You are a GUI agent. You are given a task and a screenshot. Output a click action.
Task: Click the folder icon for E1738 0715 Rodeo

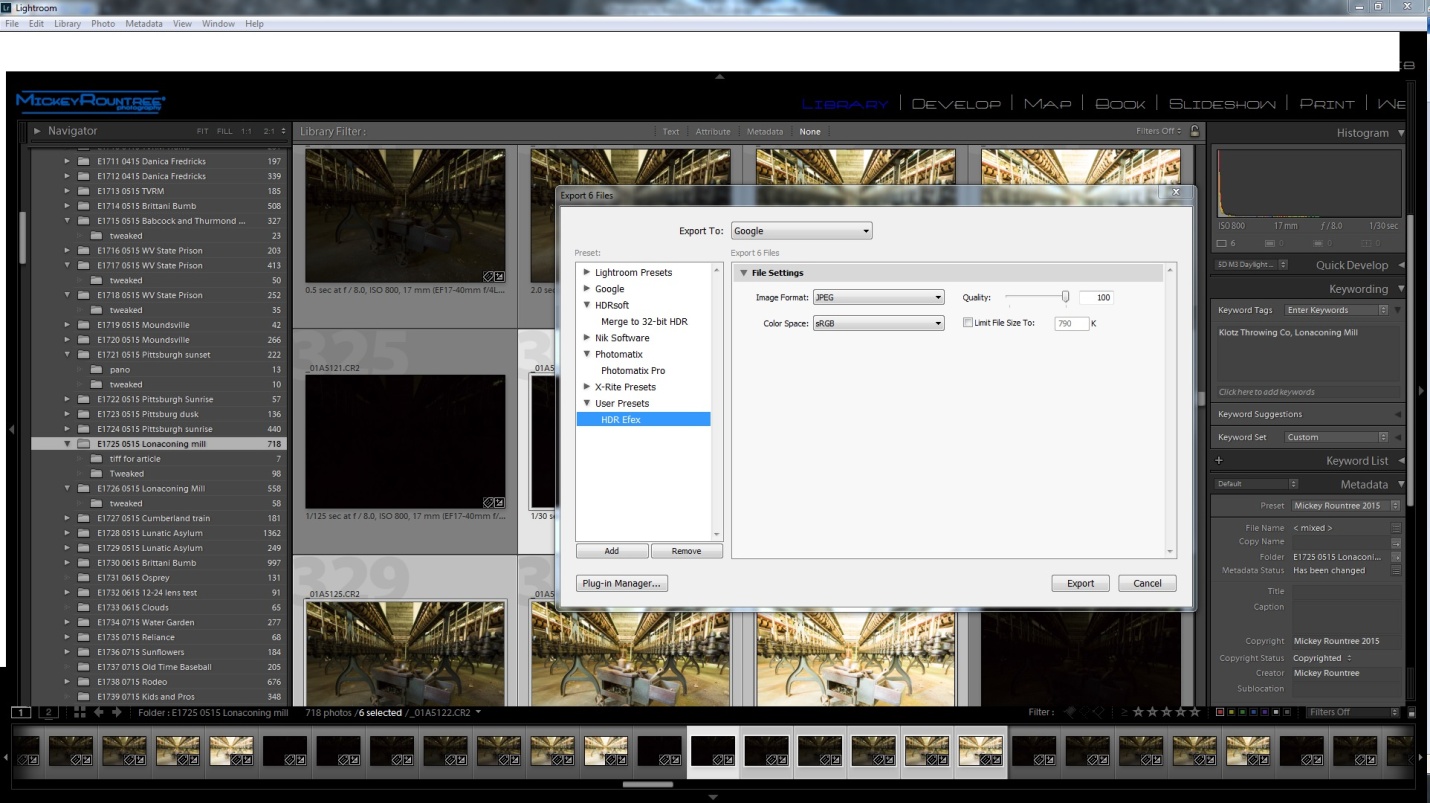(84, 682)
